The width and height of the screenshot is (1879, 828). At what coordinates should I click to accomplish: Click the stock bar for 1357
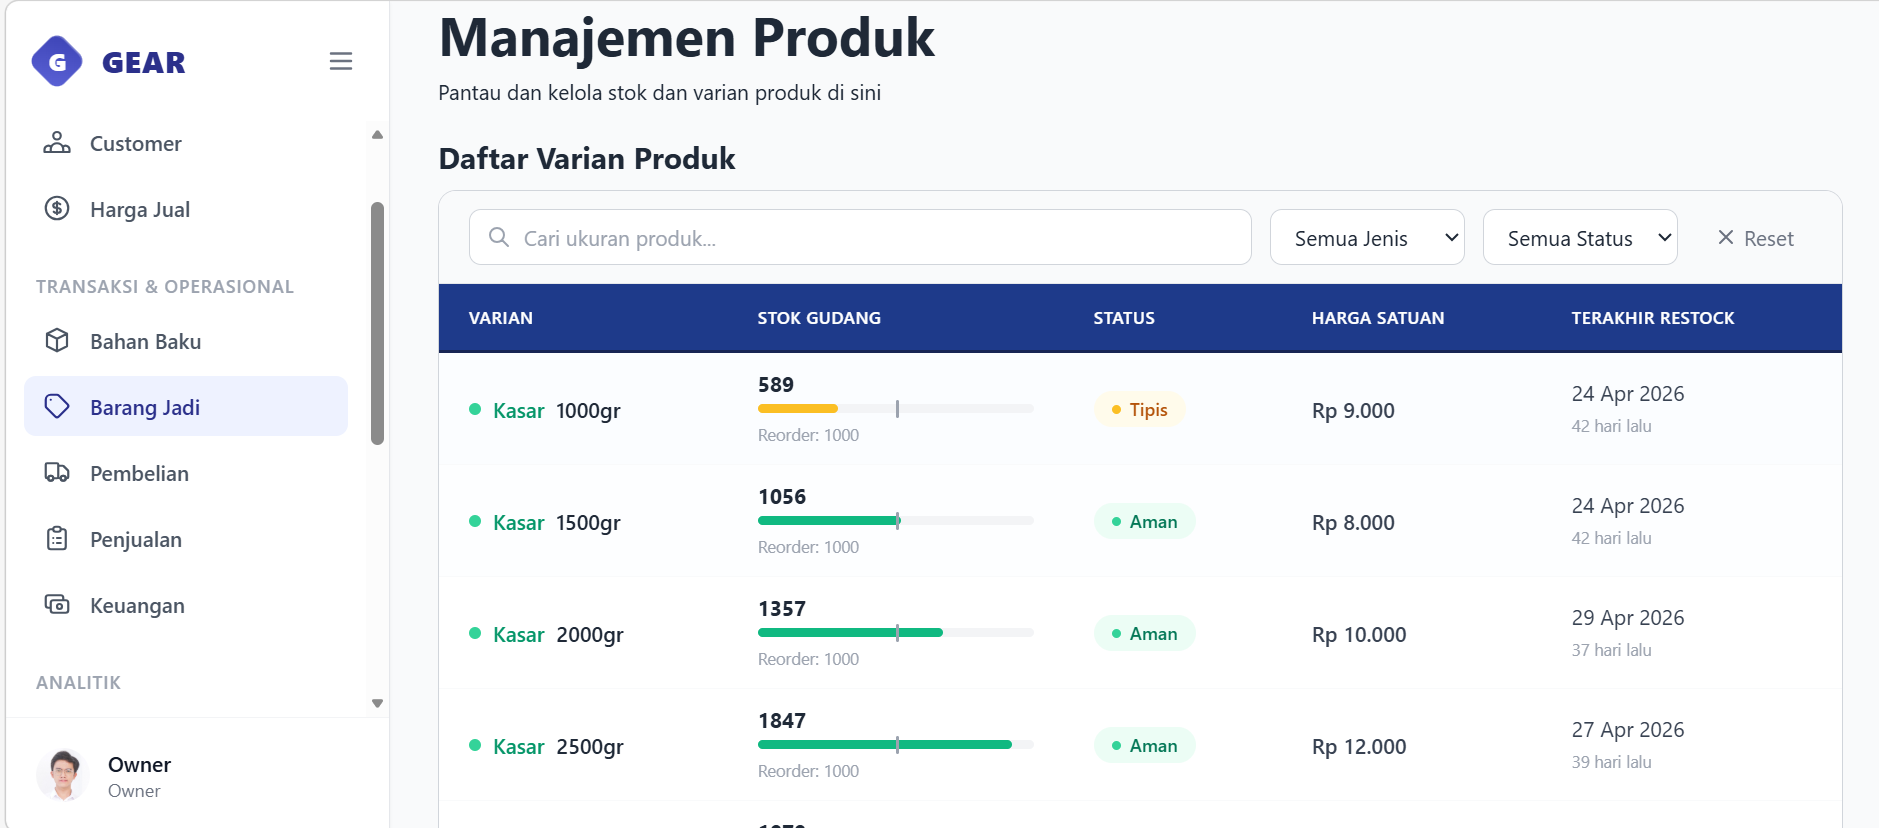[x=896, y=632]
